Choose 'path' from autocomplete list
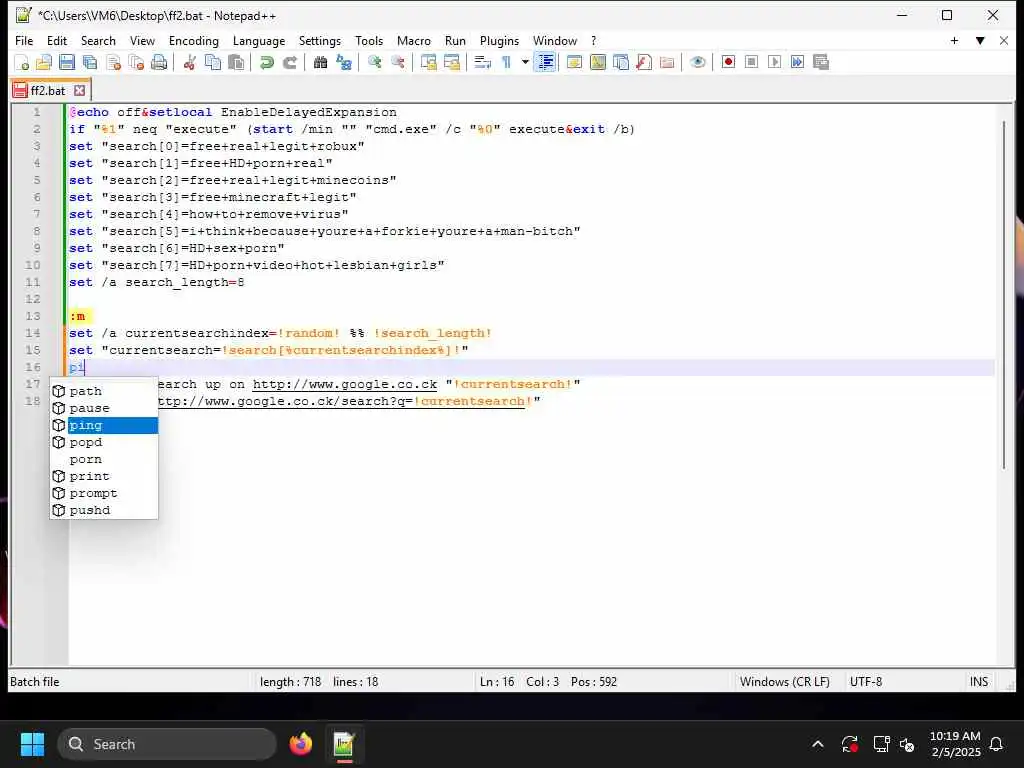The image size is (1024, 768). pyautogui.click(x=104, y=391)
